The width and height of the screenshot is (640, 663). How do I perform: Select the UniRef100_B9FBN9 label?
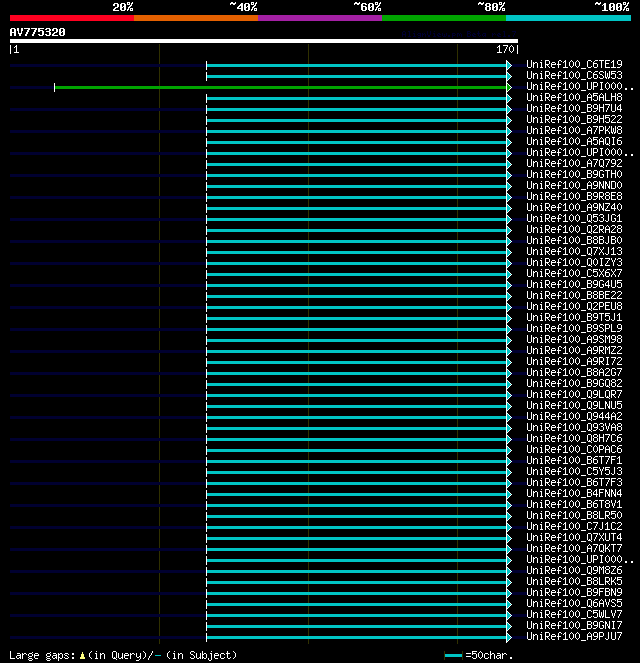coord(574,592)
